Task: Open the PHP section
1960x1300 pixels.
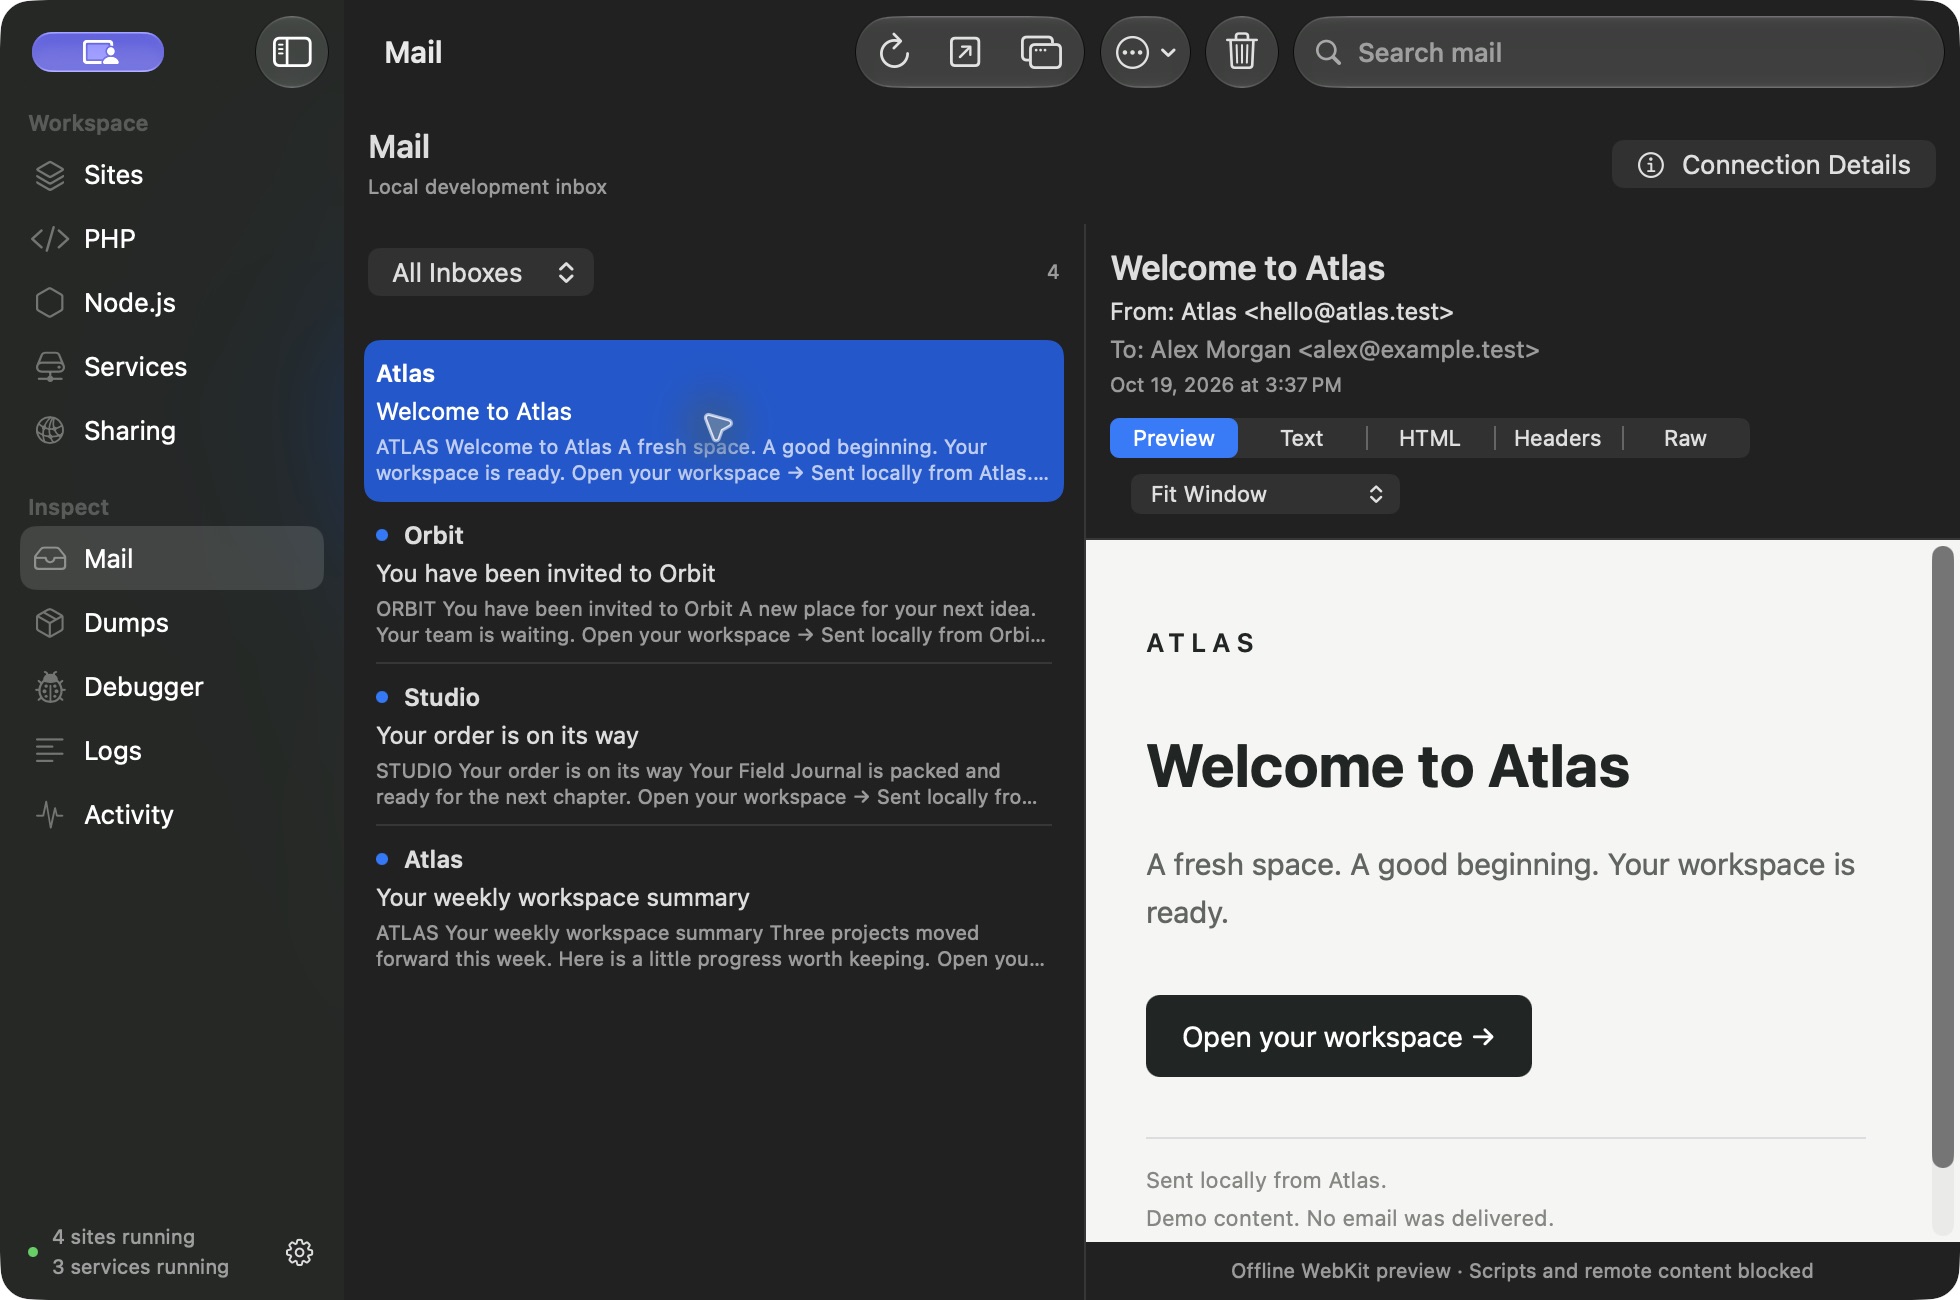Action: coord(172,239)
